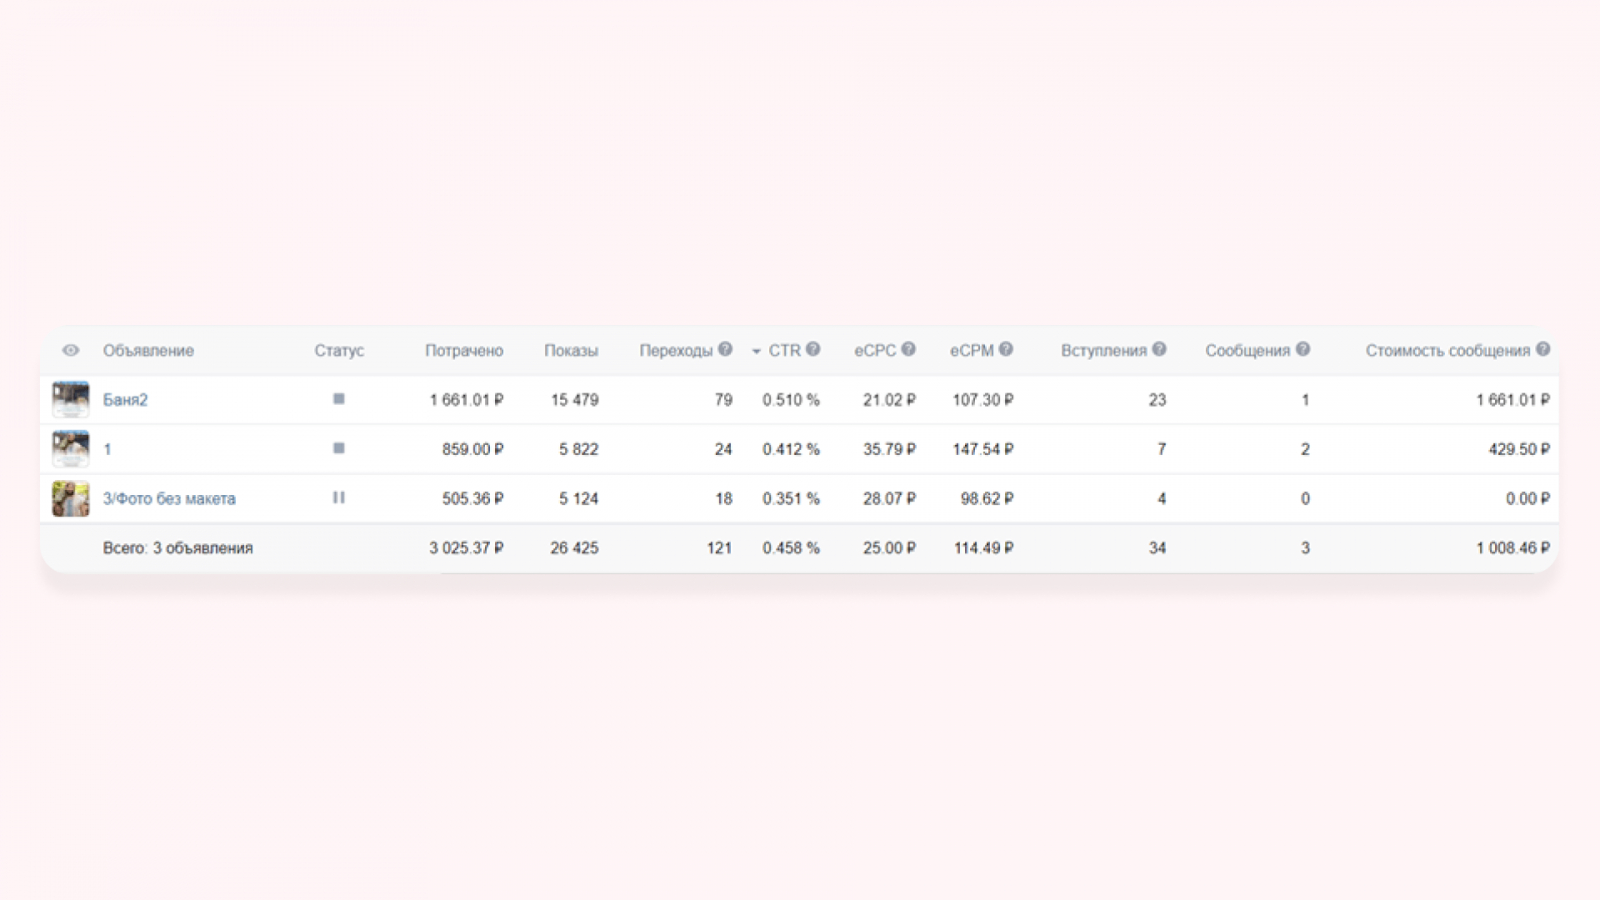
Task: Sort by the Объявление column header
Action: point(148,350)
